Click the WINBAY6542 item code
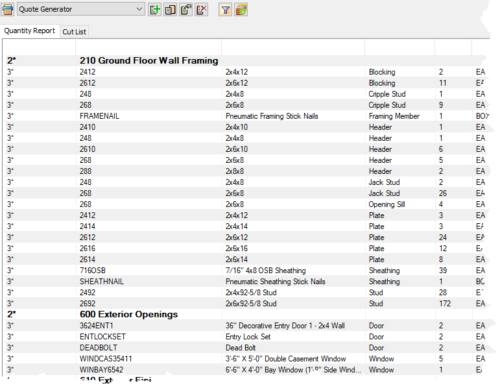 [101, 369]
